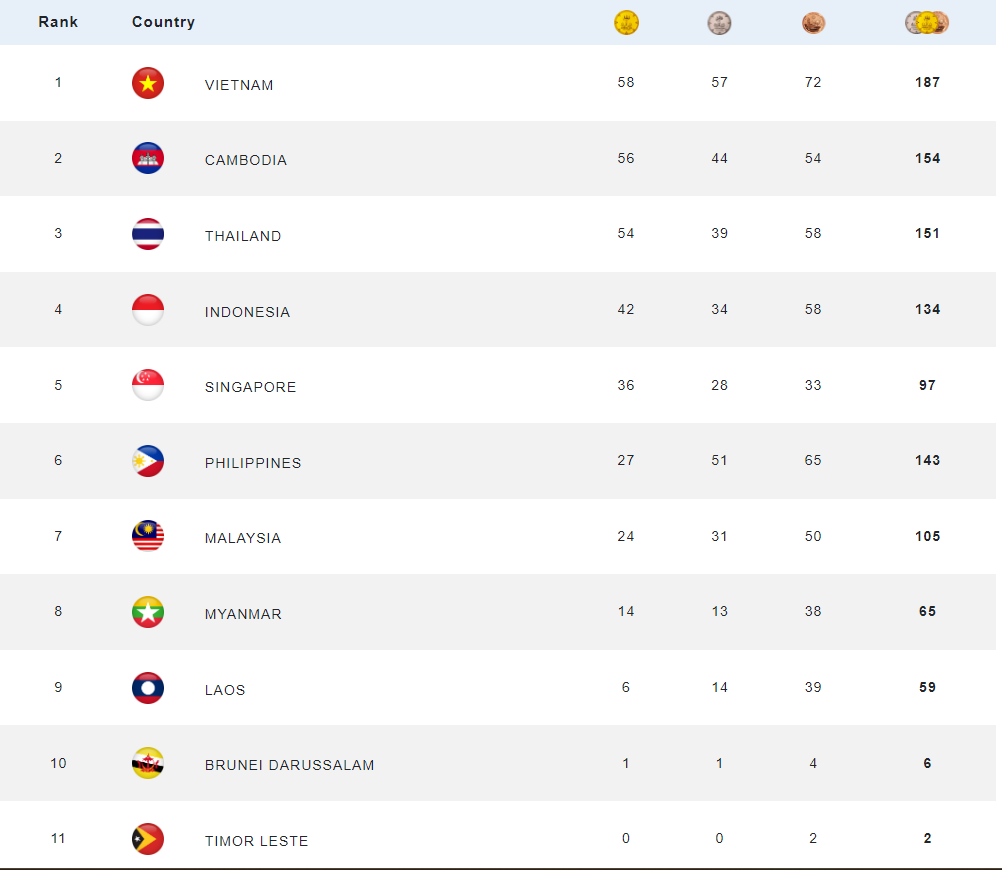Click the gold medal column icon
Viewport: 1002px width, 870px height.
(626, 22)
